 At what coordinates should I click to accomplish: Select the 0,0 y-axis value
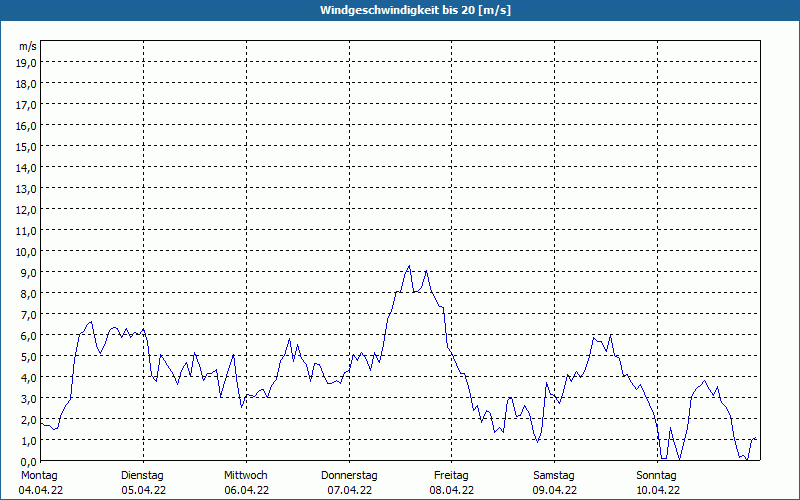(x=28, y=462)
